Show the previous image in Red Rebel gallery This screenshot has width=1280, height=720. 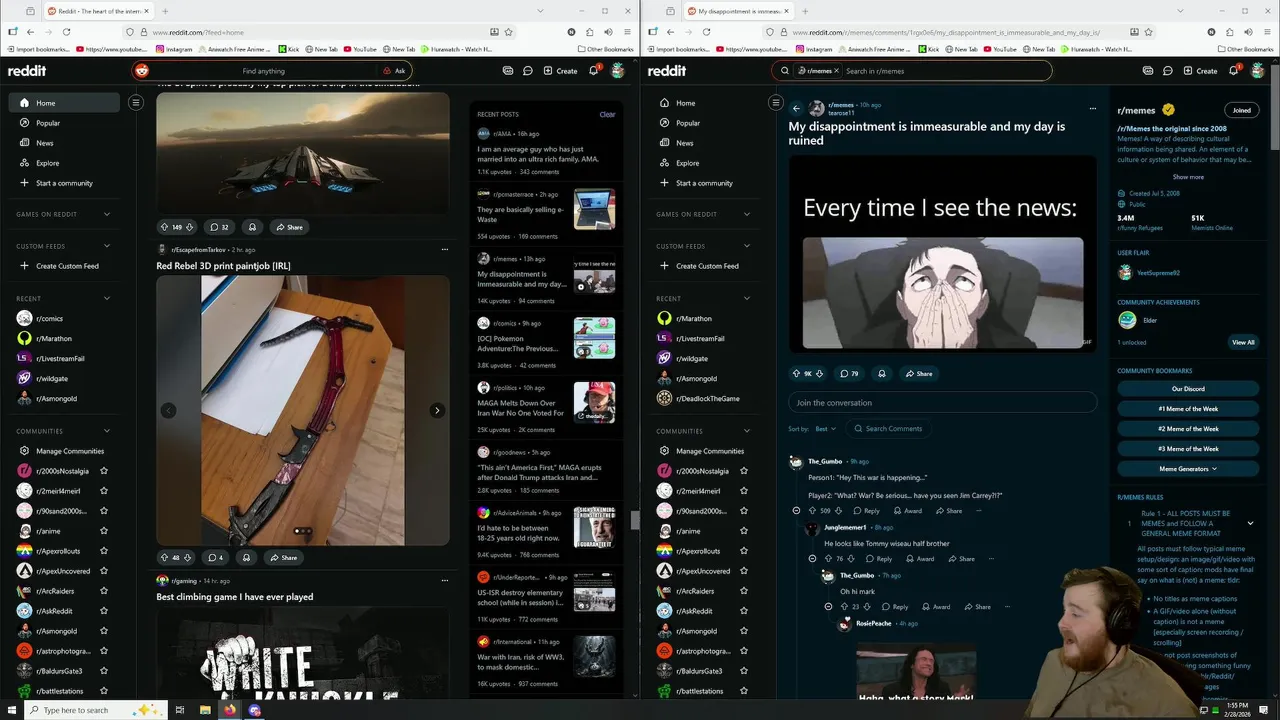[x=168, y=410]
